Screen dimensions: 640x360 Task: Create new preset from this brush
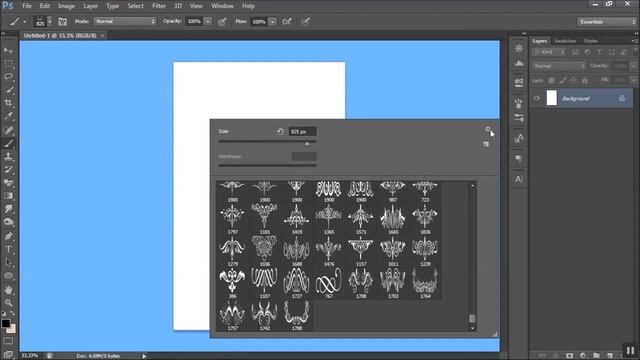pyautogui.click(x=486, y=144)
